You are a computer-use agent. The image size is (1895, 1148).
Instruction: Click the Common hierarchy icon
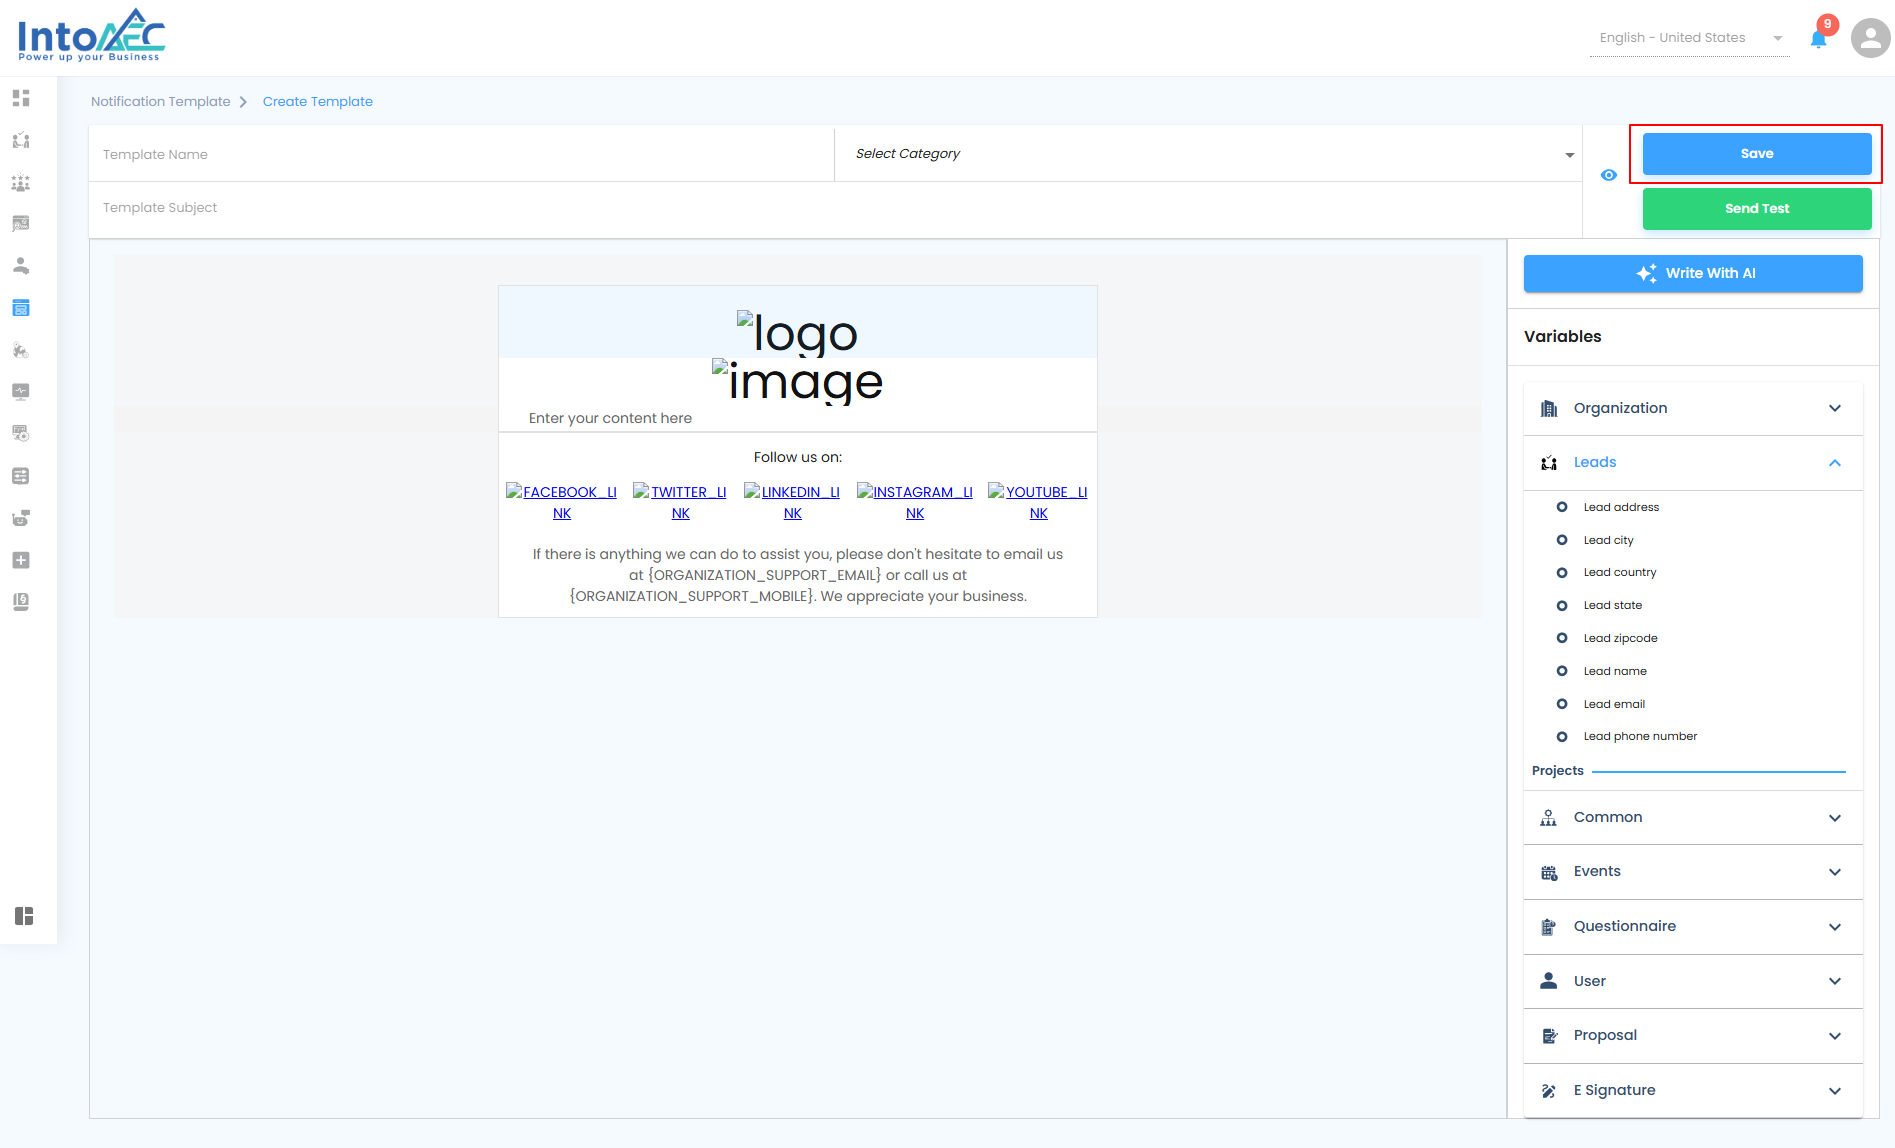[1549, 818]
